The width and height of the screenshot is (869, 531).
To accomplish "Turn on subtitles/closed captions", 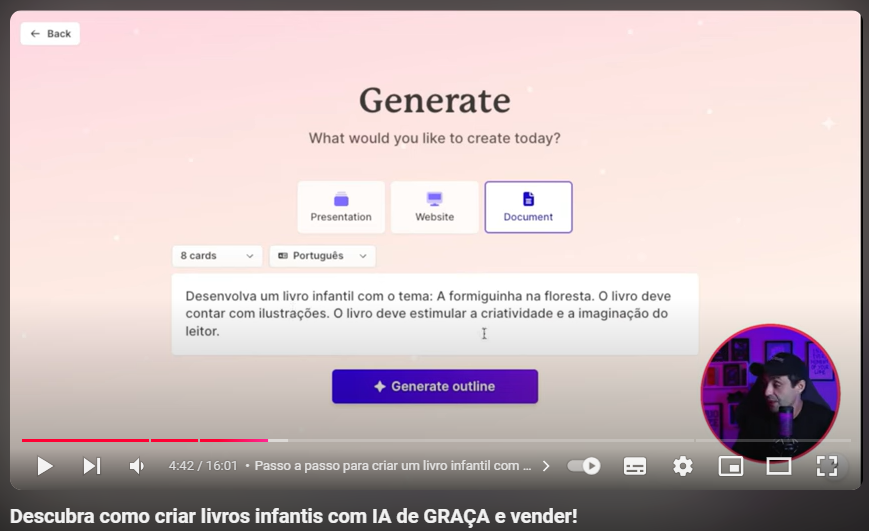I will [x=635, y=466].
